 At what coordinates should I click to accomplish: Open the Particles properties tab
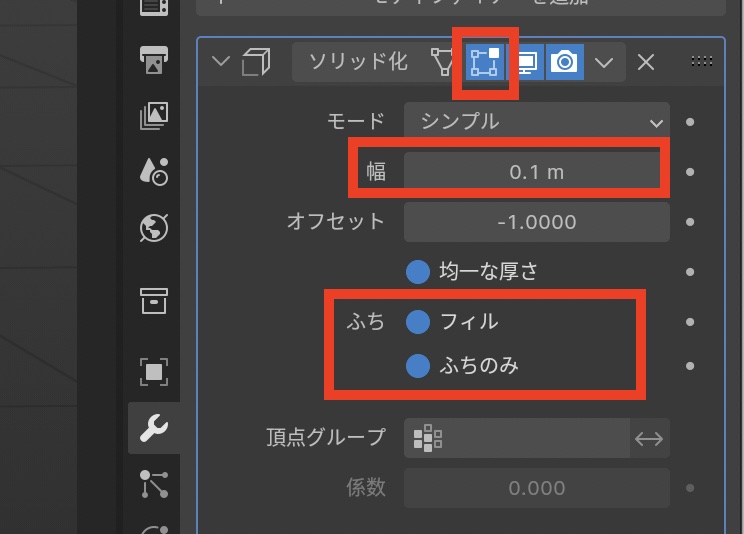tap(154, 483)
